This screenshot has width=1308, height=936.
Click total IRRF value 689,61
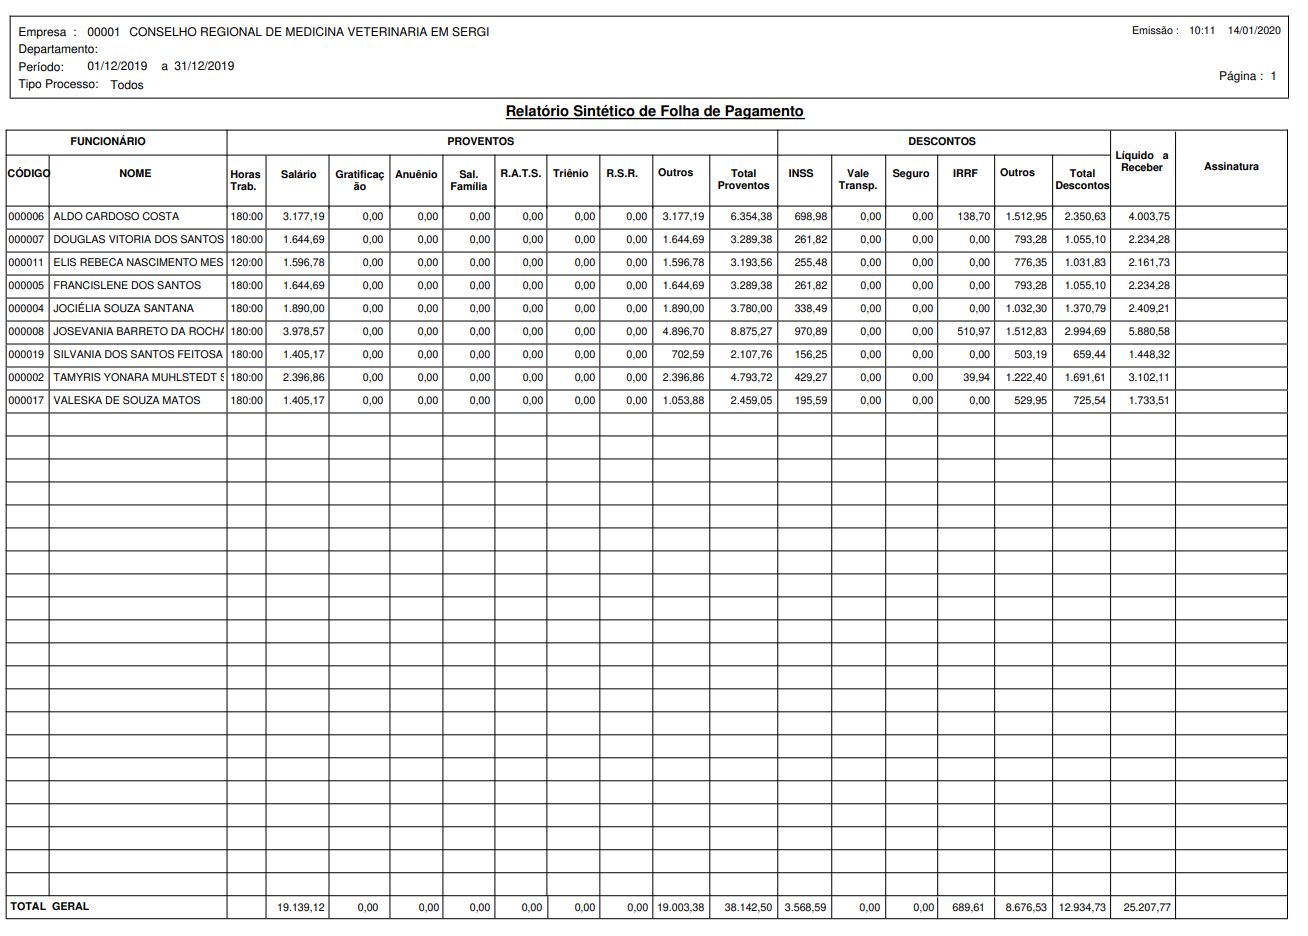pos(968,907)
